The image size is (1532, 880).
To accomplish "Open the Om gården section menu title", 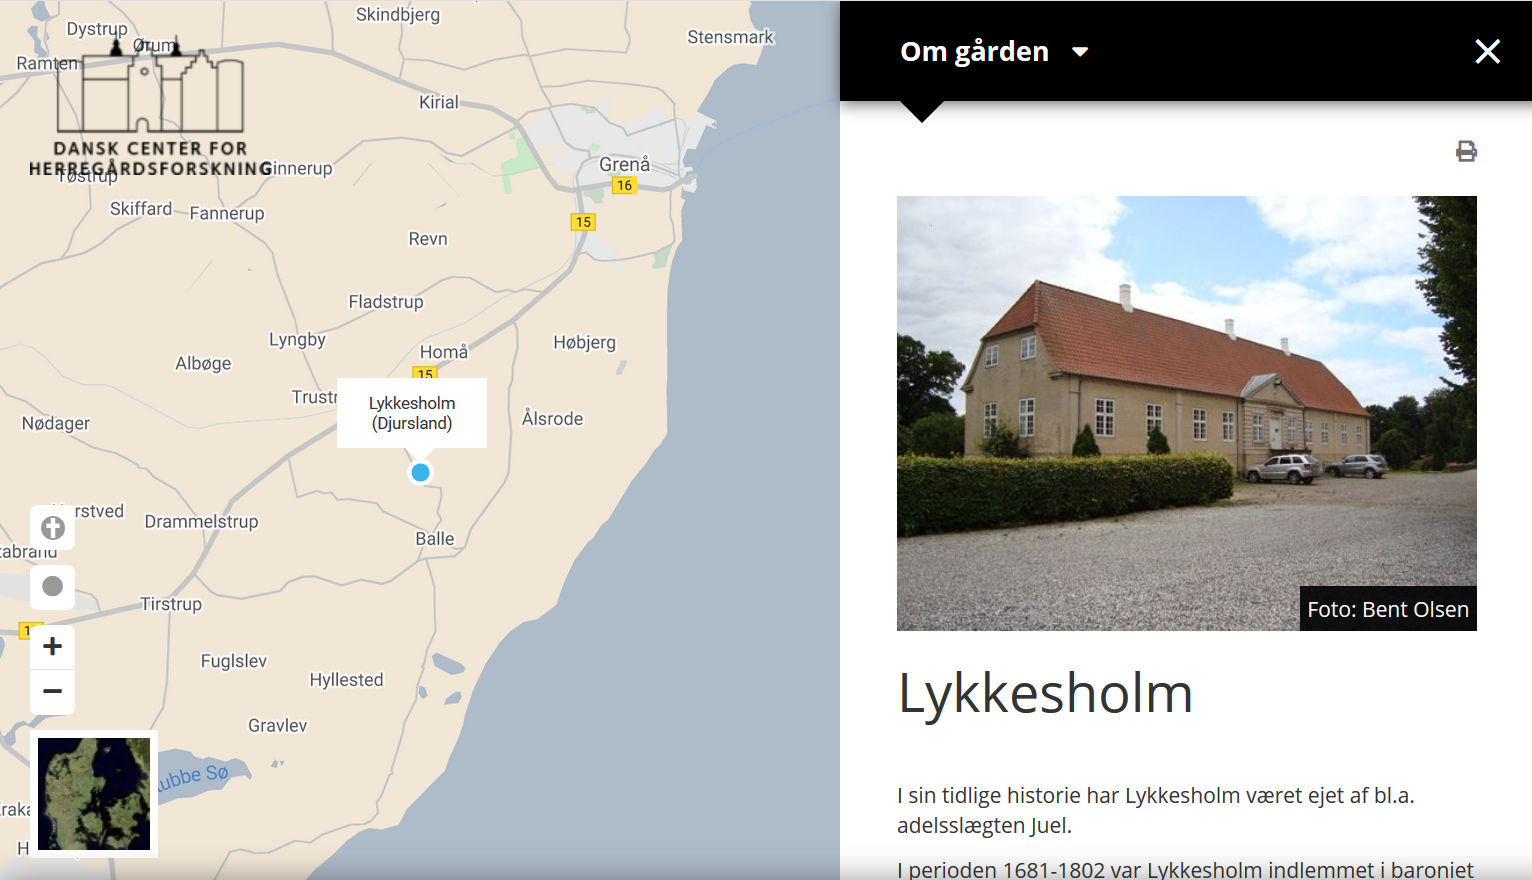I will (x=974, y=52).
